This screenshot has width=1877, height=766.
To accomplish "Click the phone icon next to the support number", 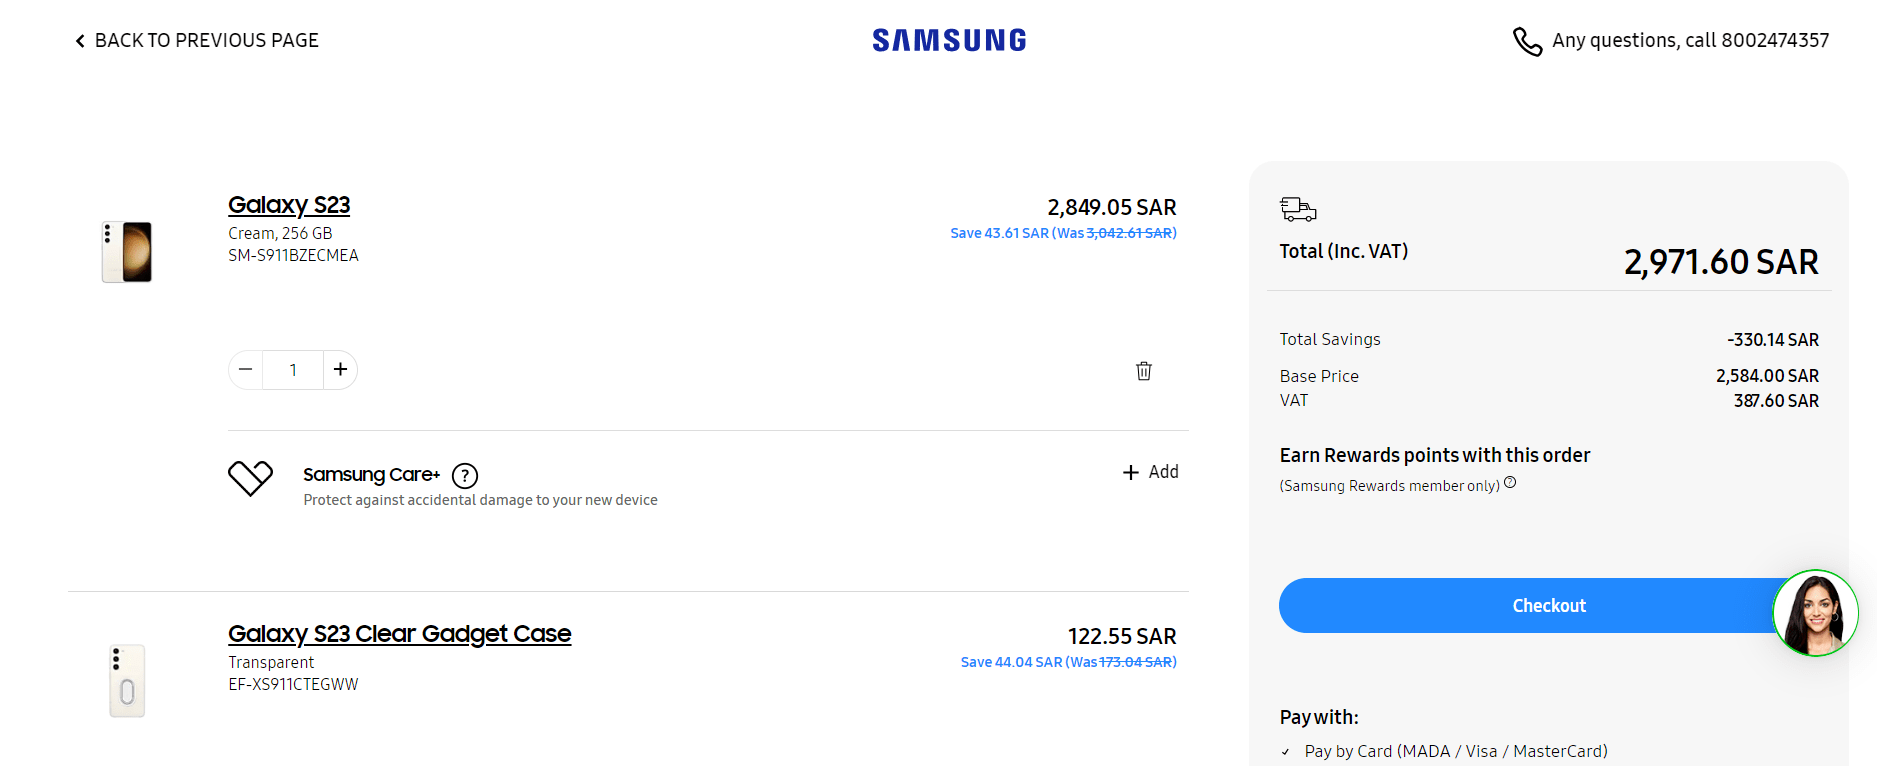I will [x=1527, y=42].
